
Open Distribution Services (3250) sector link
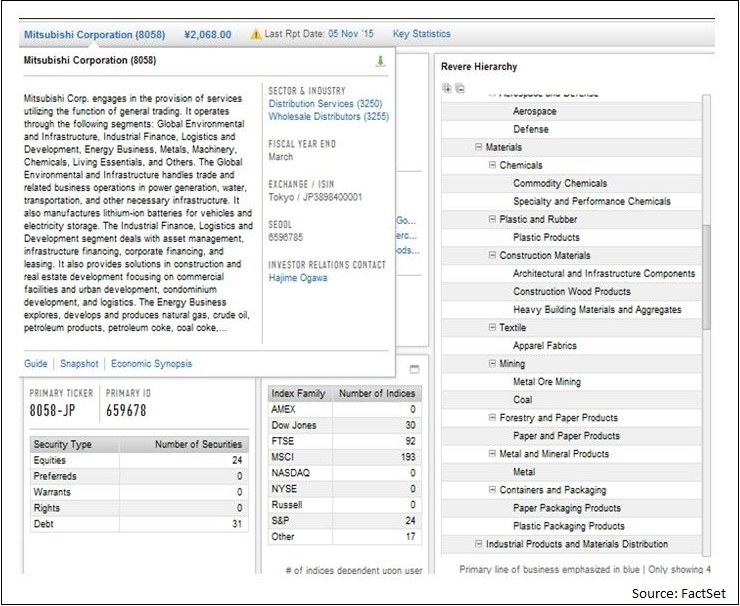[x=325, y=103]
